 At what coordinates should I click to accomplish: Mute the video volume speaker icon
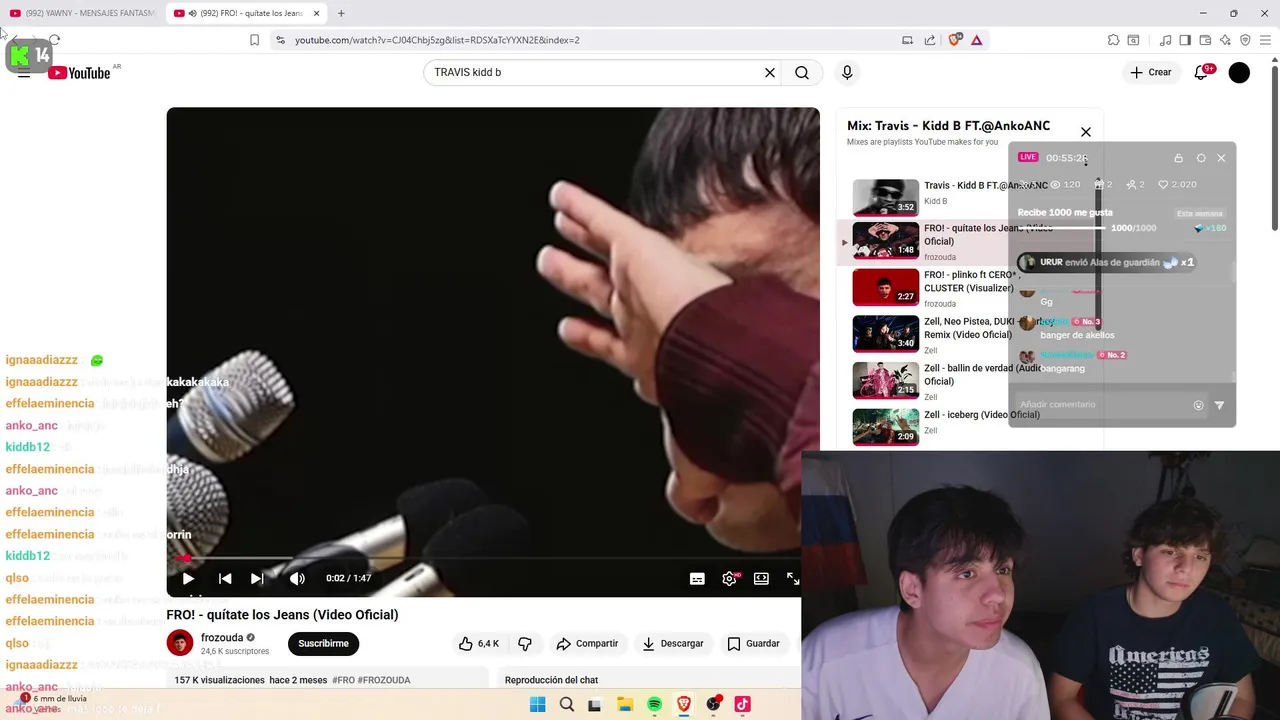(297, 578)
